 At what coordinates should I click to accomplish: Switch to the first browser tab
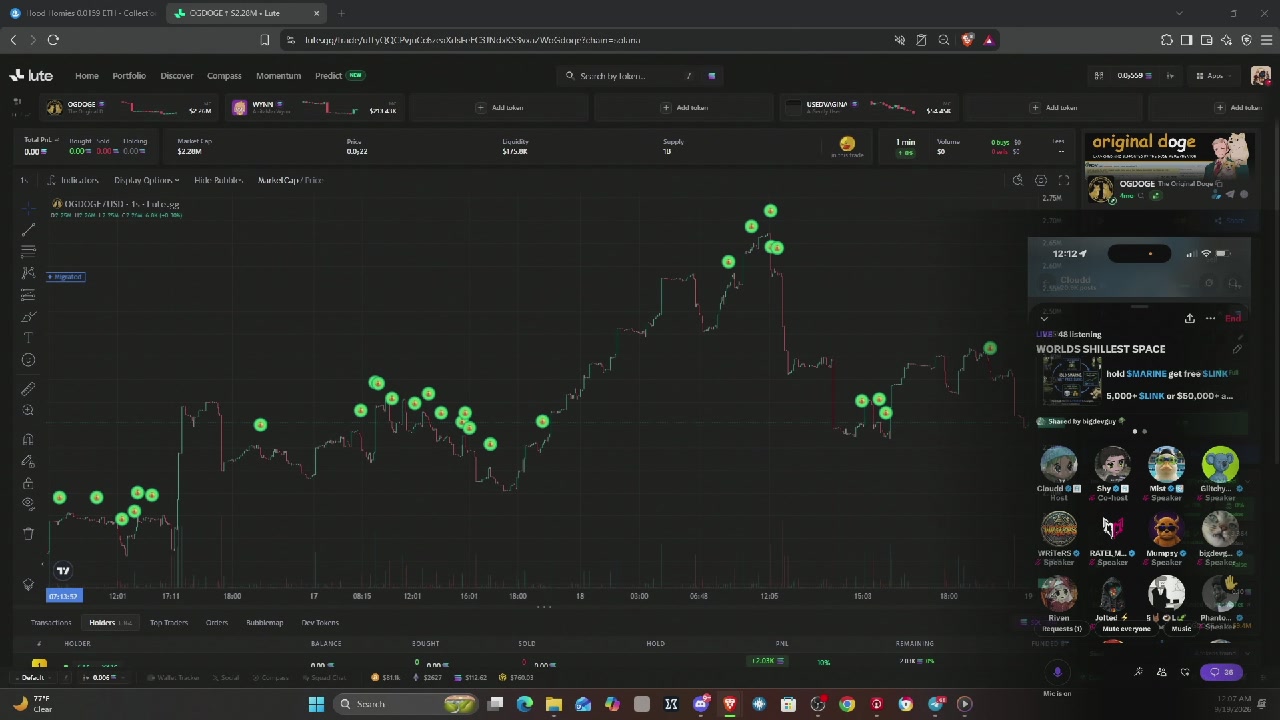[x=82, y=13]
